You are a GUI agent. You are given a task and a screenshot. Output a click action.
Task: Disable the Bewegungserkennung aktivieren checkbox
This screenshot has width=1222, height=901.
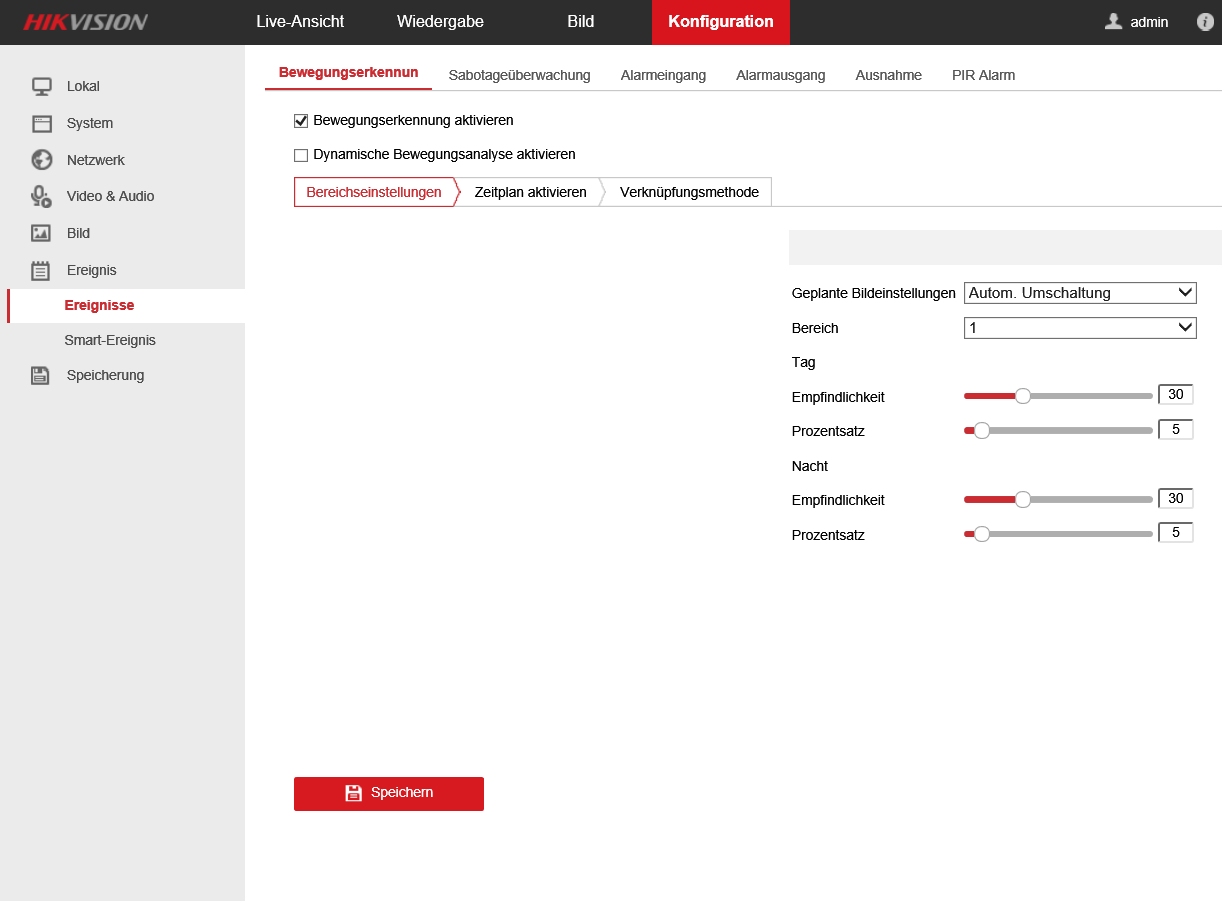point(301,121)
